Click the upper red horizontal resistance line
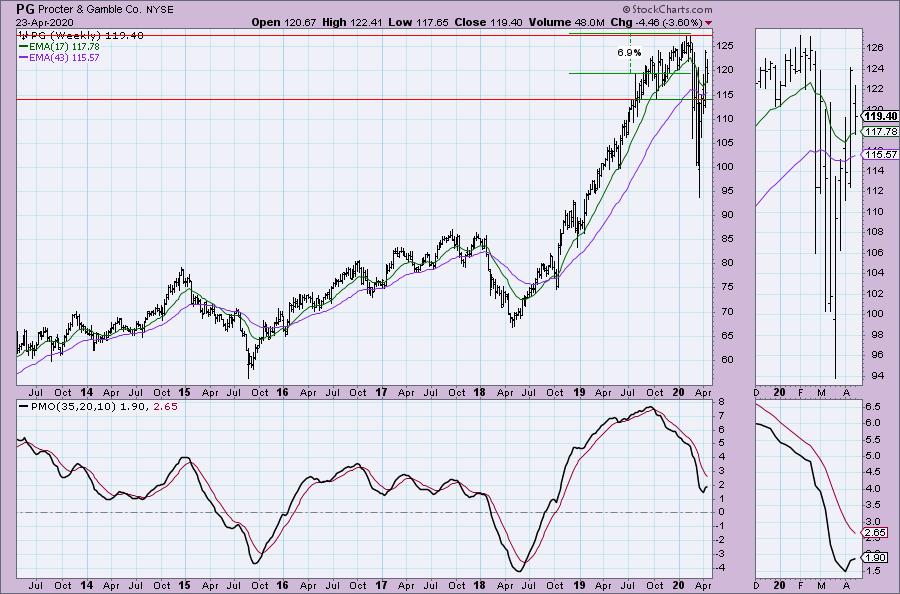The image size is (900, 594). pyautogui.click(x=364, y=36)
